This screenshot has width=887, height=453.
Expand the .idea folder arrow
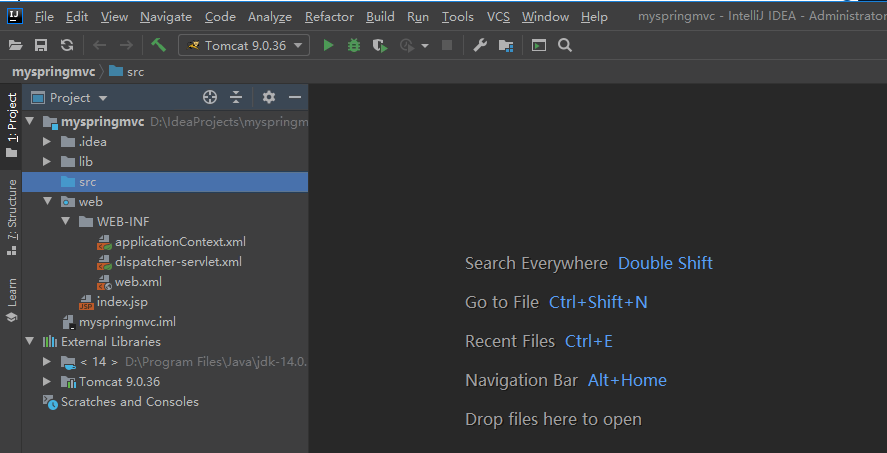click(48, 141)
